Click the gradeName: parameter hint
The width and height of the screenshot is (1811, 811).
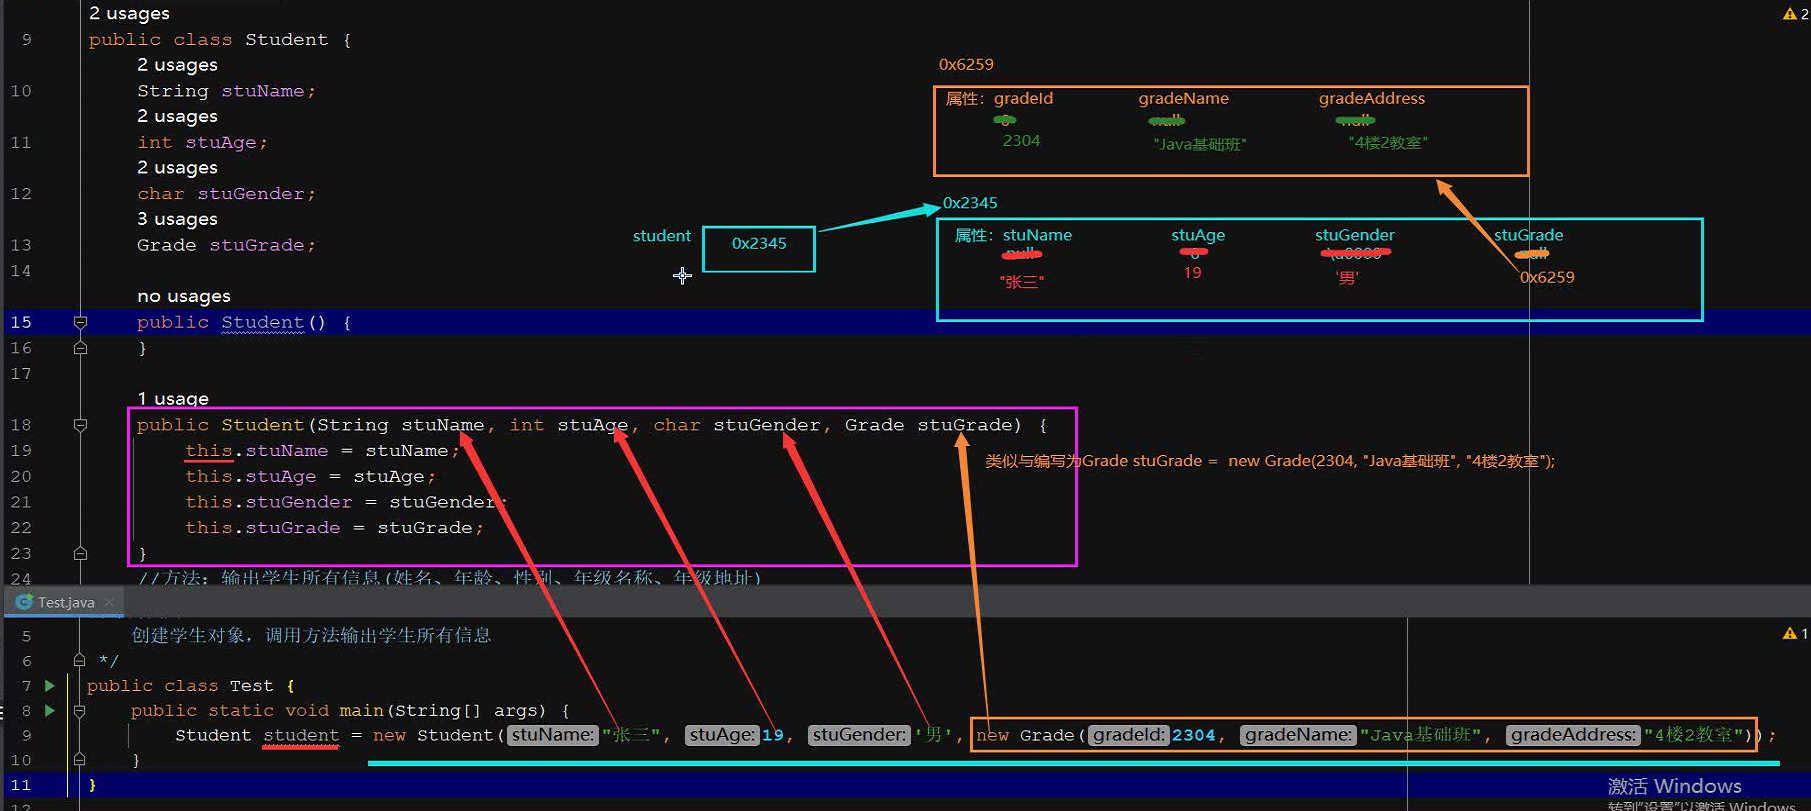point(1298,735)
